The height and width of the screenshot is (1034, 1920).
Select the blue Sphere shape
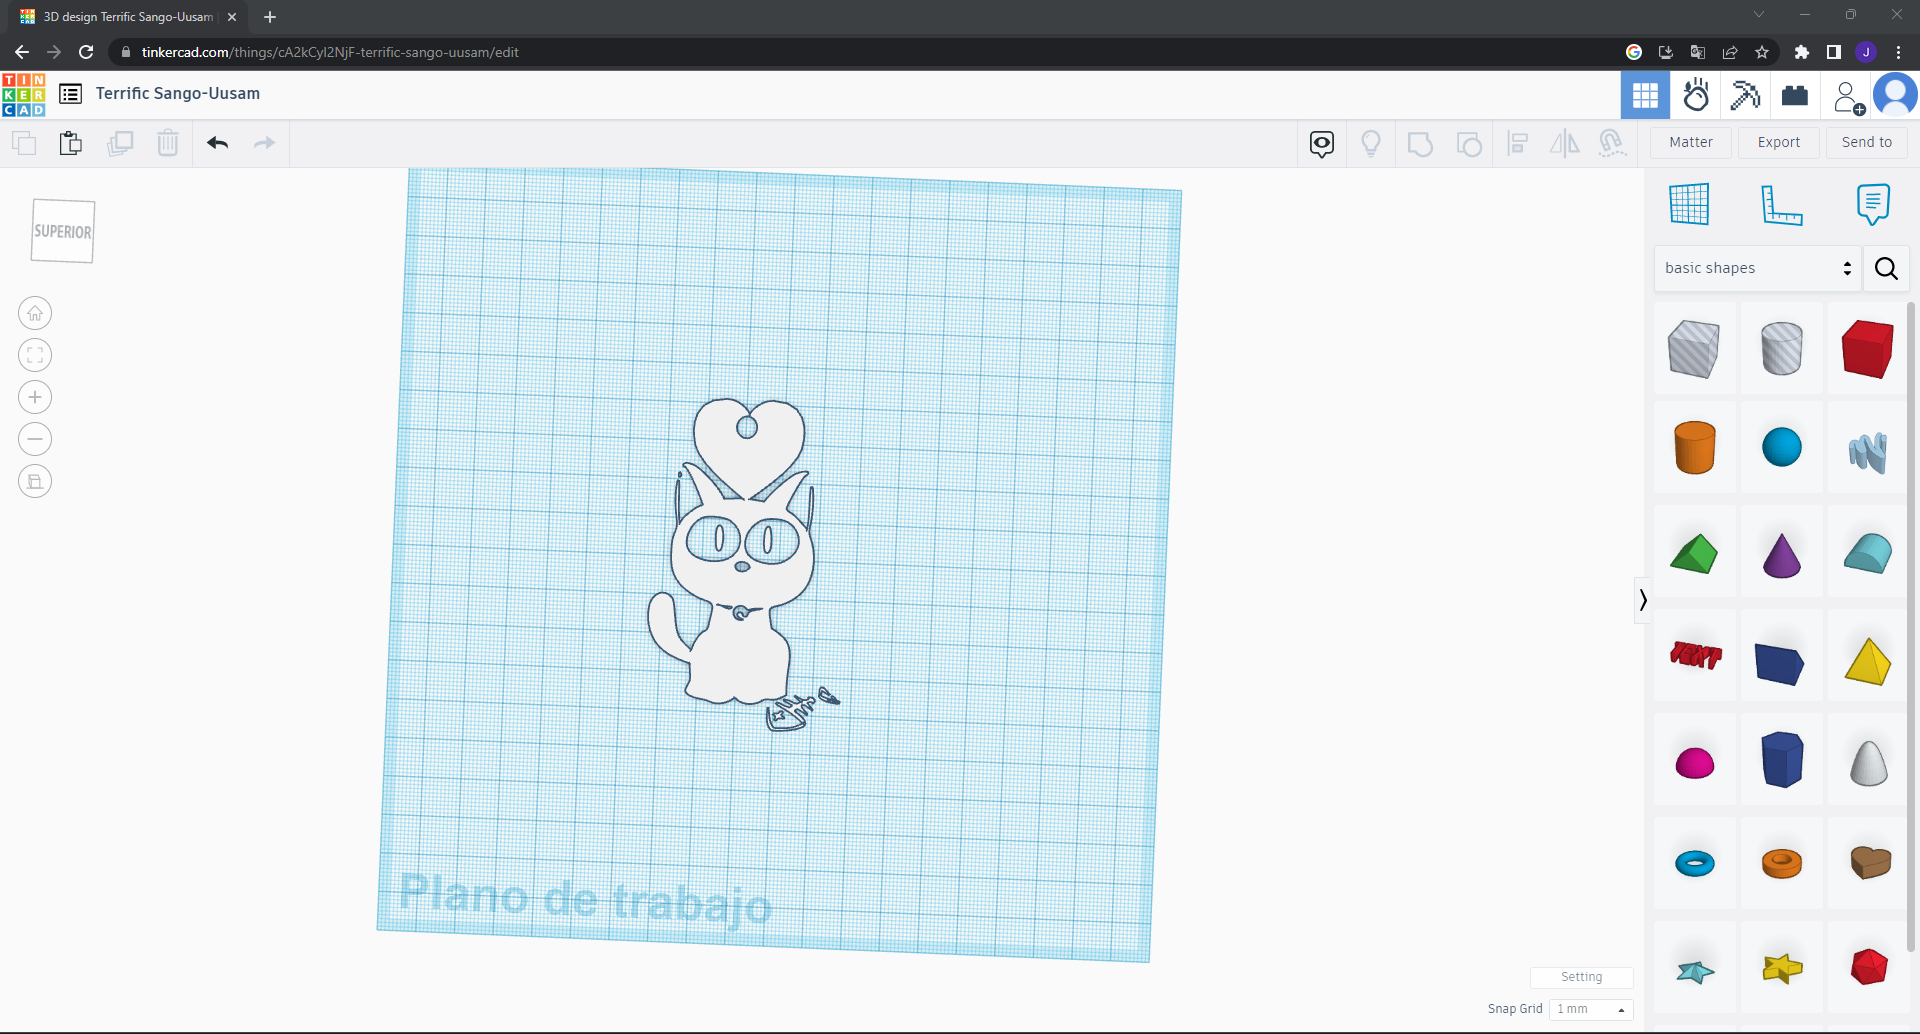[1781, 447]
